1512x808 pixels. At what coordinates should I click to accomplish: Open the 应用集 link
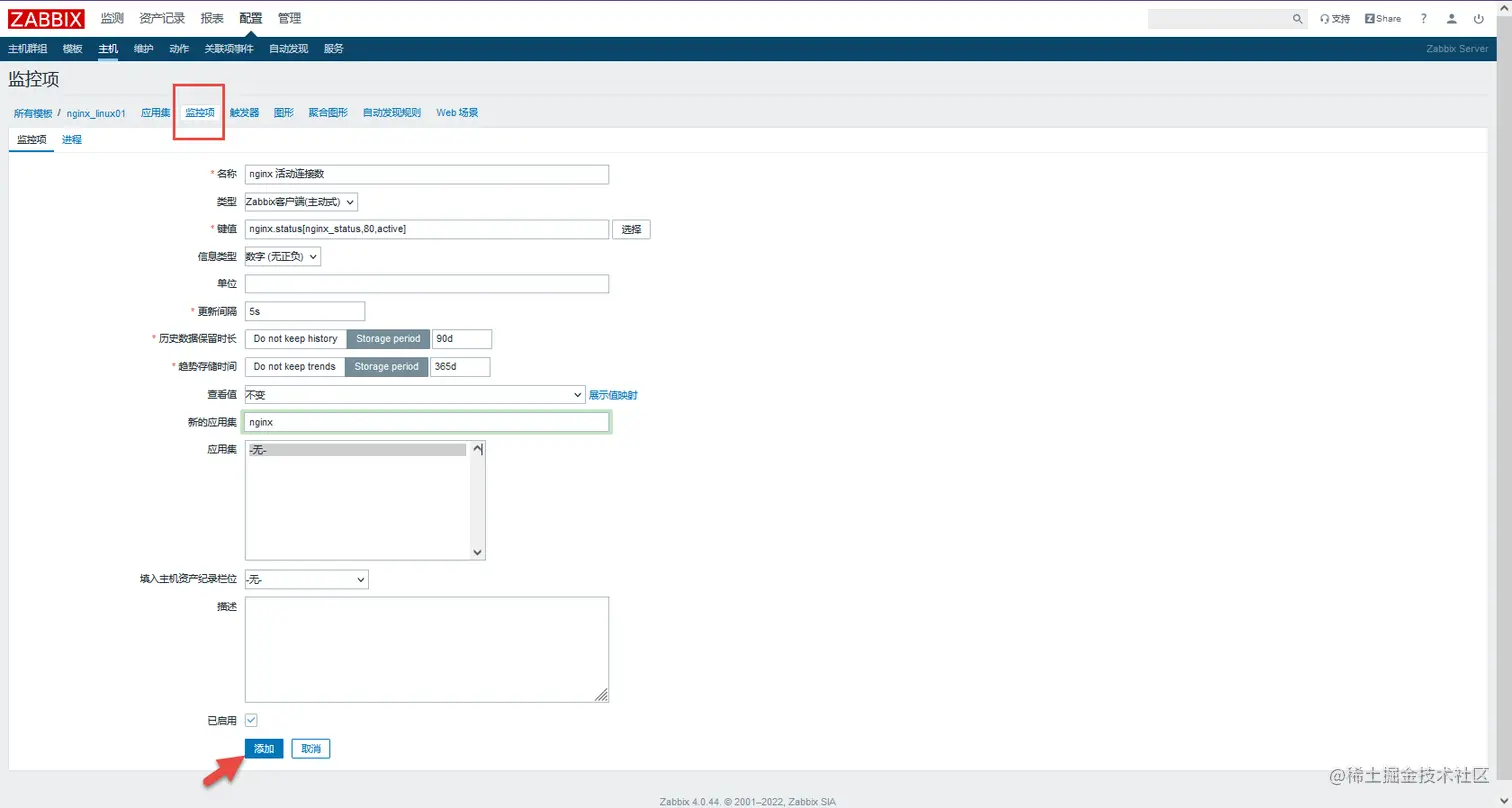click(156, 113)
